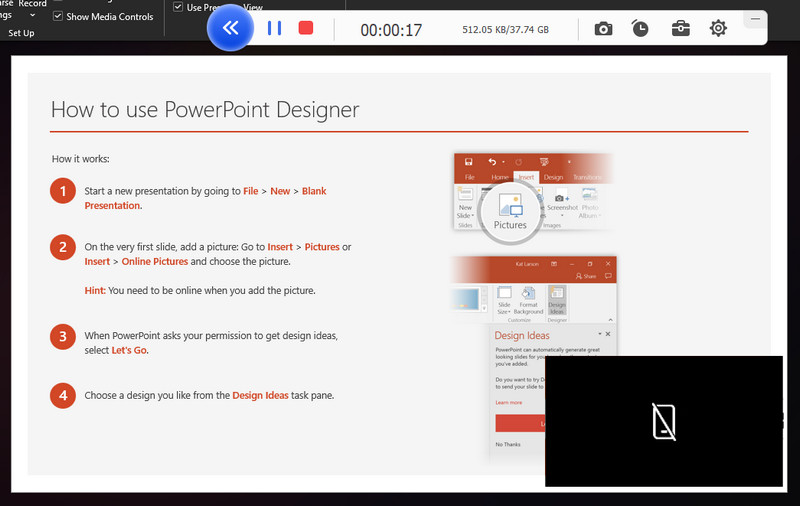Viewport: 800px width, 506px height.
Task: Click the orange step 1 circle
Action: coord(63,191)
